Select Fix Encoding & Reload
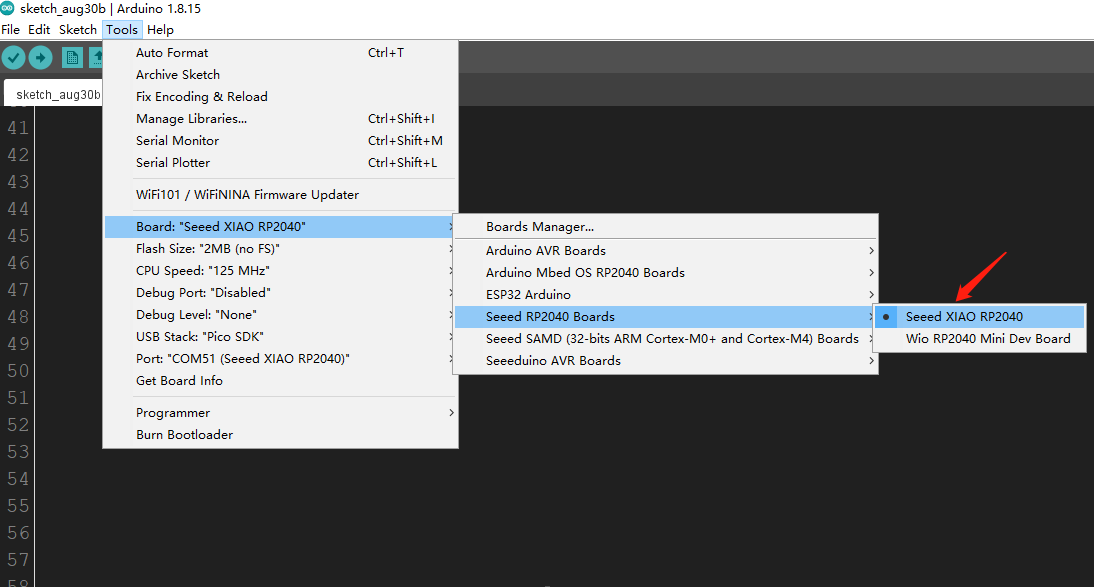 pos(280,96)
